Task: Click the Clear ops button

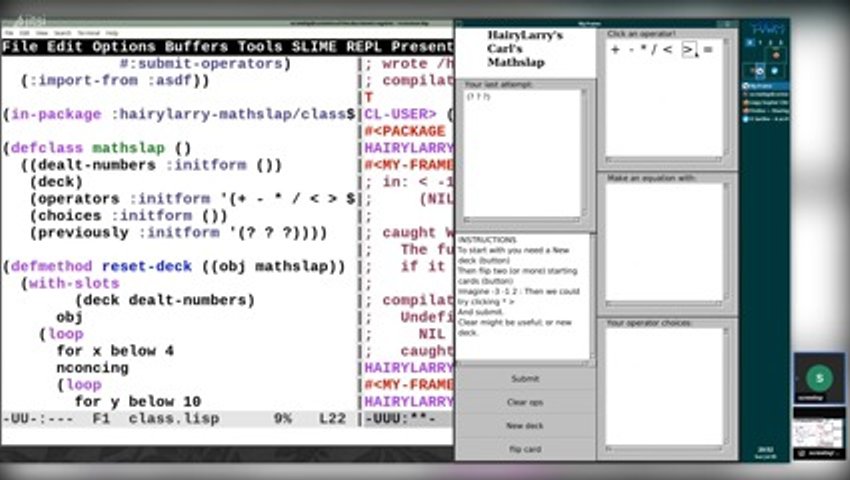Action: 525,402
